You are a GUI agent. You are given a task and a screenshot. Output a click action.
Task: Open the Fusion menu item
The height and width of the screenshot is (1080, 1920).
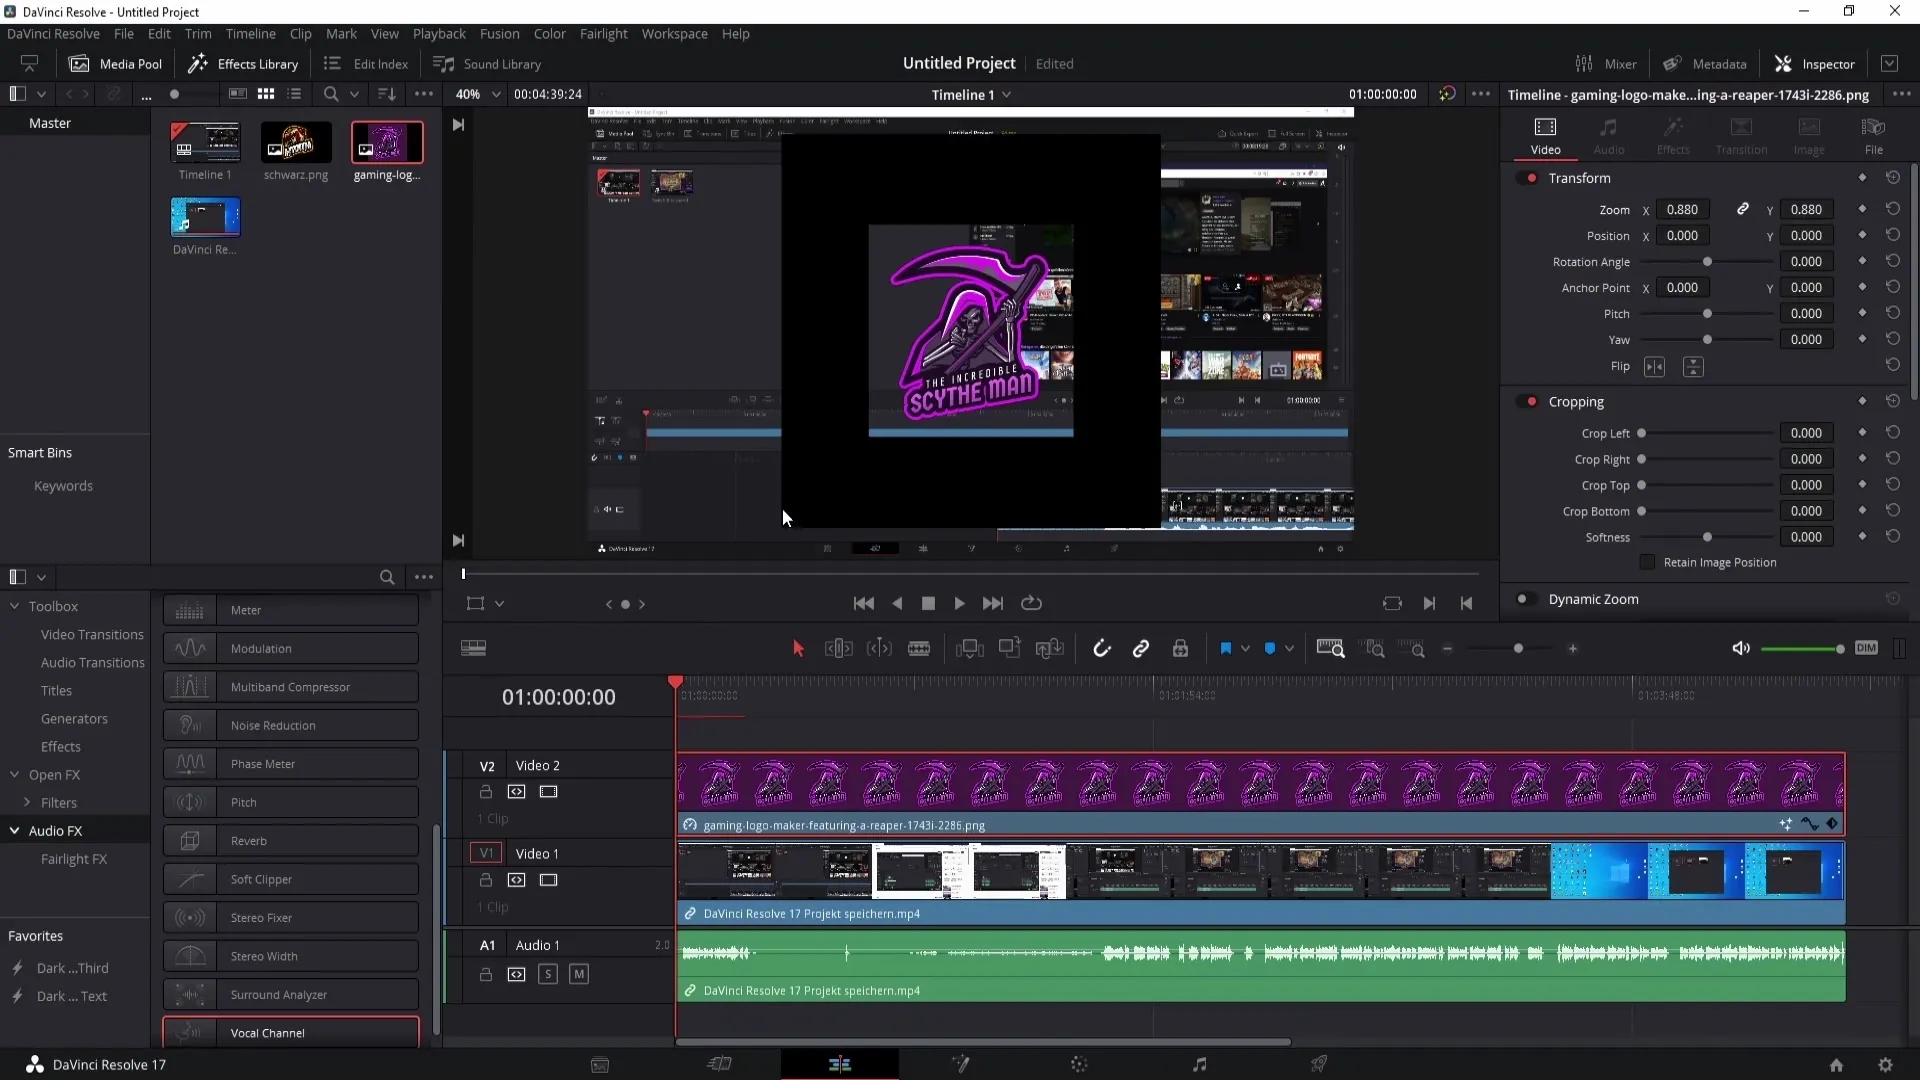[500, 33]
